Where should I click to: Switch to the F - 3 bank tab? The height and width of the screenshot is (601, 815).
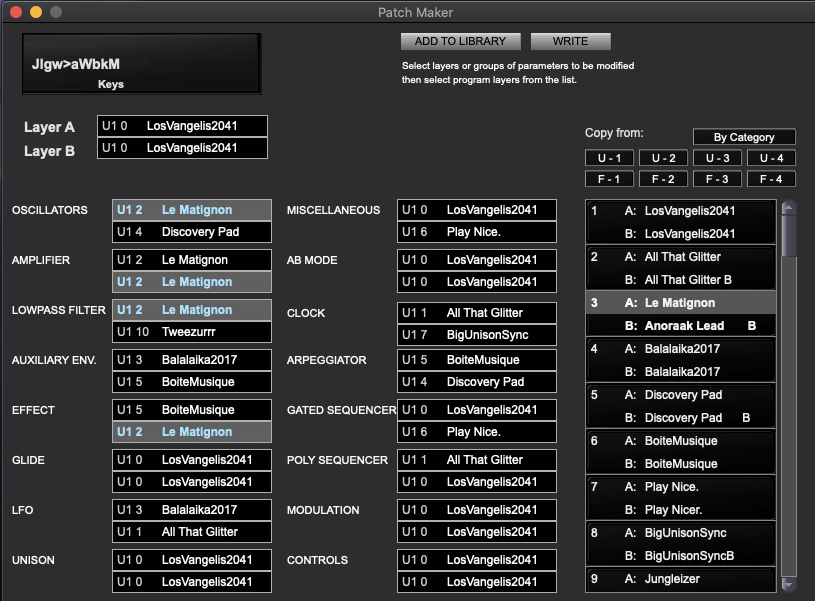point(716,180)
